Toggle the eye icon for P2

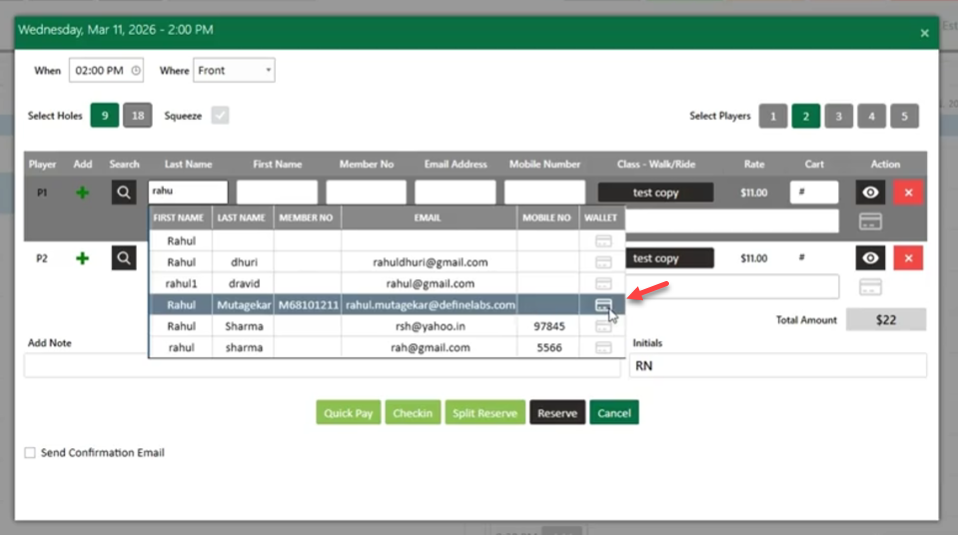click(x=870, y=258)
